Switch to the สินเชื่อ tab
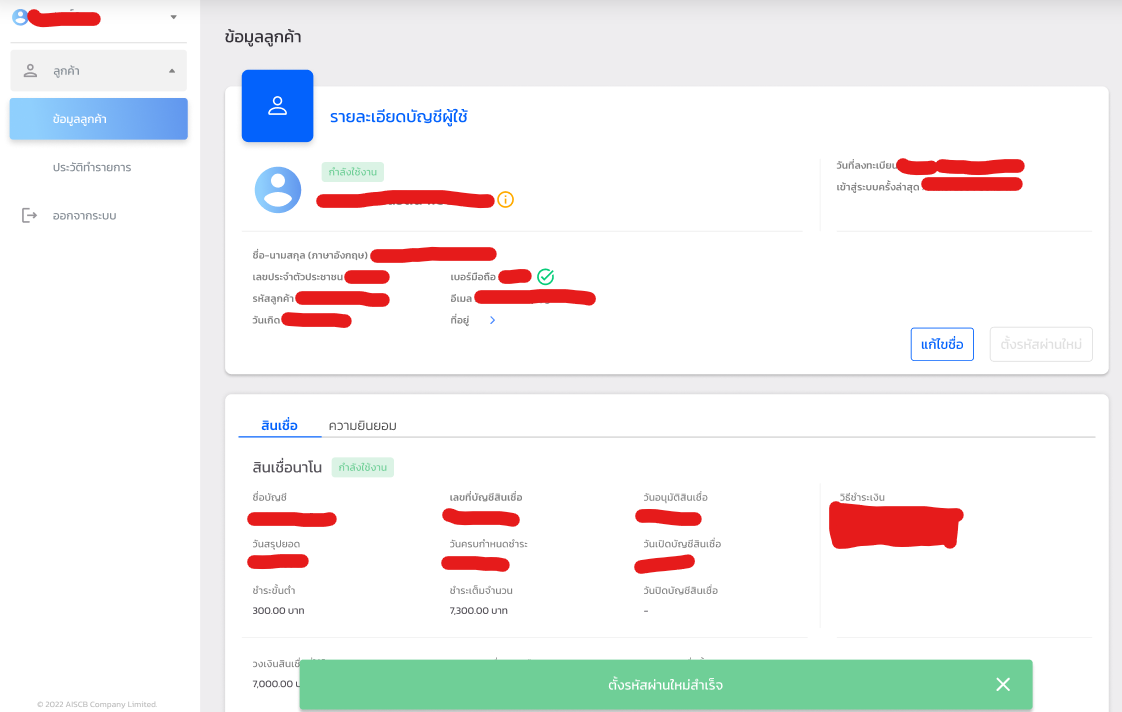1122x712 pixels. click(x=279, y=425)
